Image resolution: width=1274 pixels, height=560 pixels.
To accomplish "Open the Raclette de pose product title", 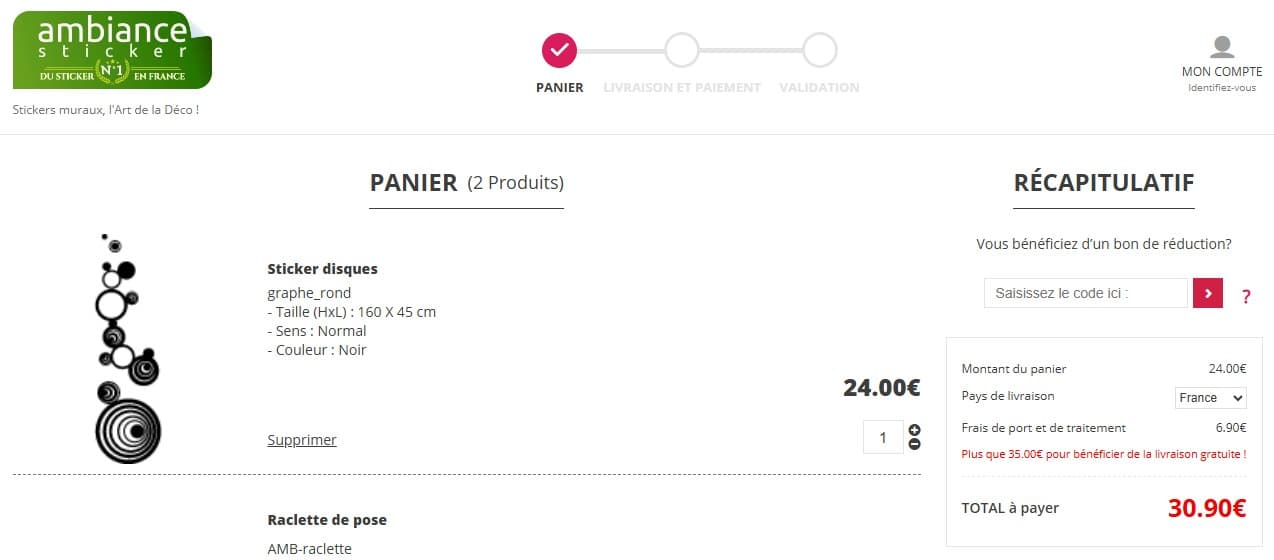I will pos(327,520).
